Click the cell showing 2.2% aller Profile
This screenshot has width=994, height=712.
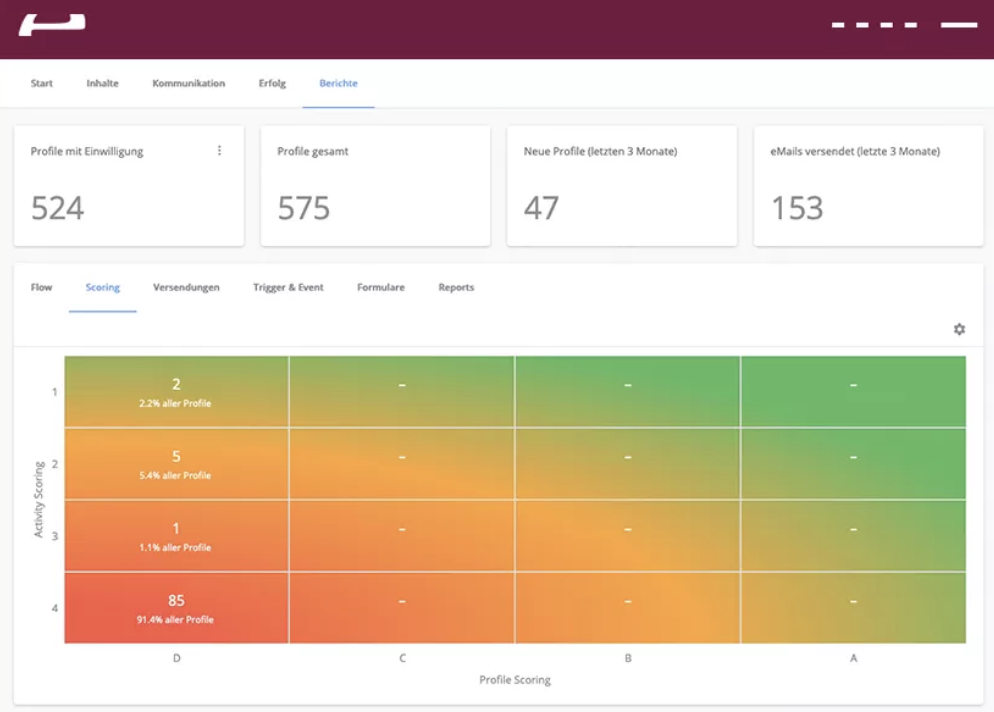coord(176,392)
